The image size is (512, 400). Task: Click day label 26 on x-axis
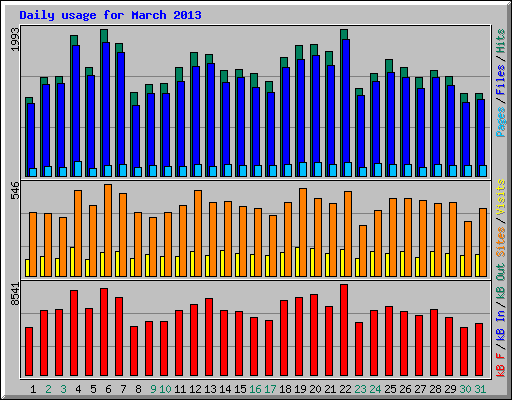tap(405, 389)
